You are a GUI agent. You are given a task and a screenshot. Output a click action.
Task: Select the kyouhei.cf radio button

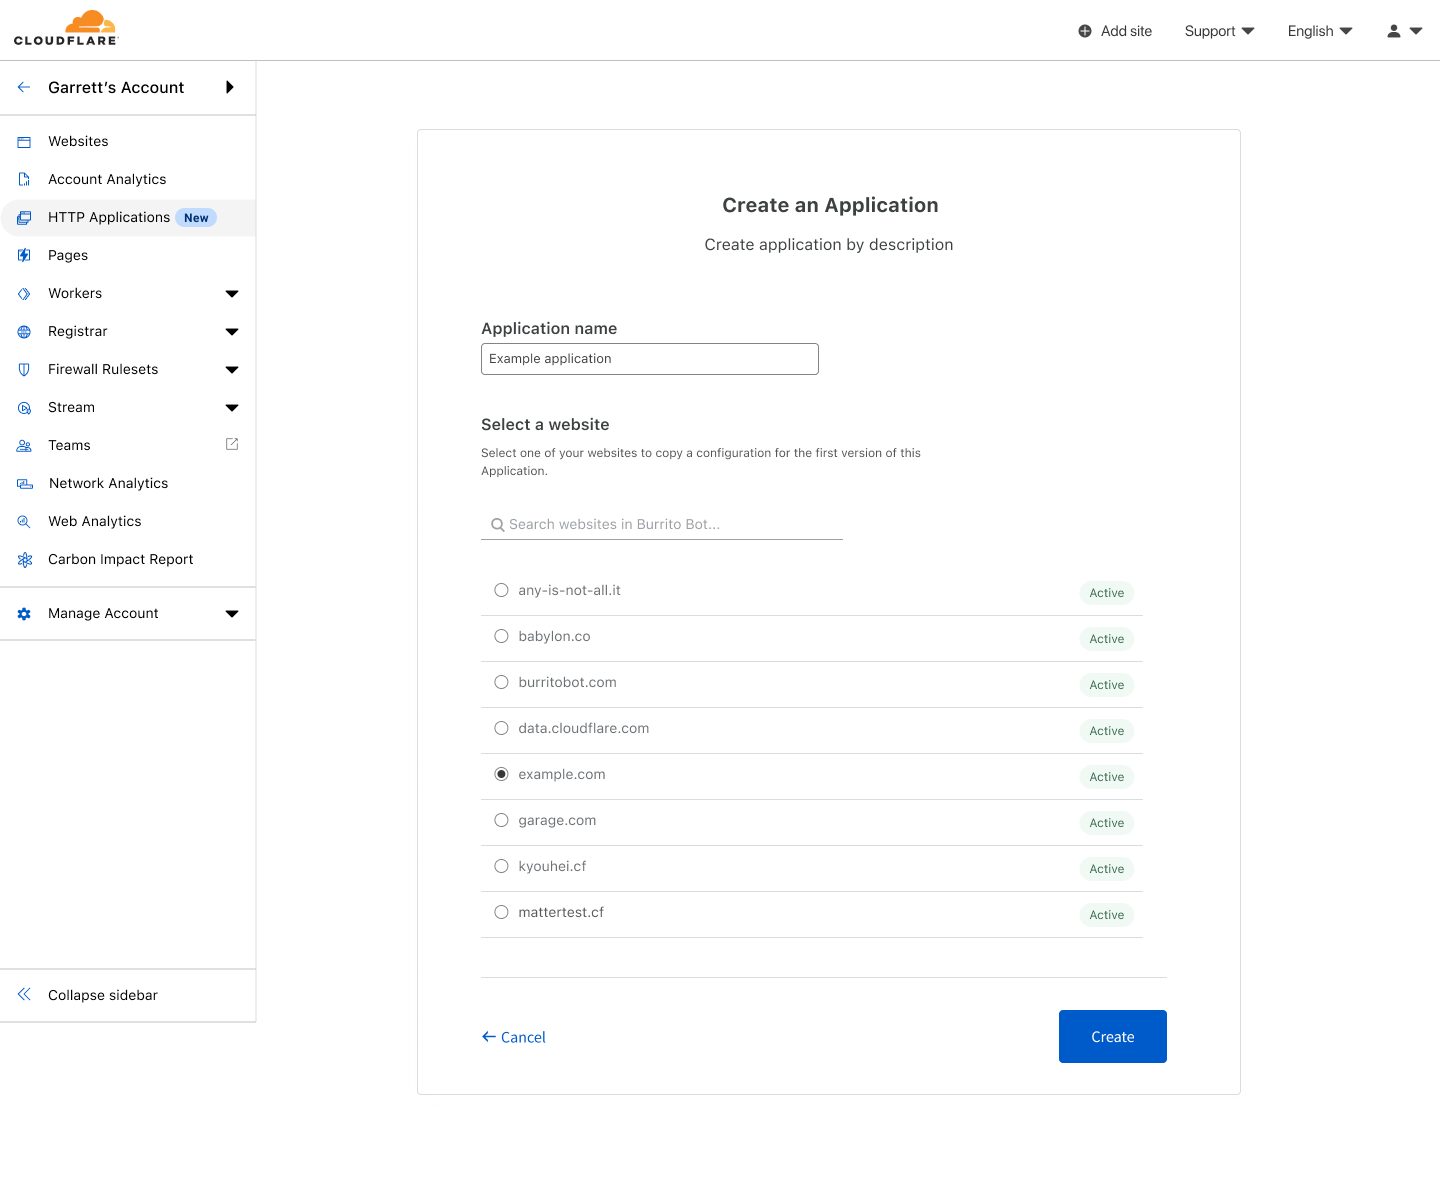point(501,866)
